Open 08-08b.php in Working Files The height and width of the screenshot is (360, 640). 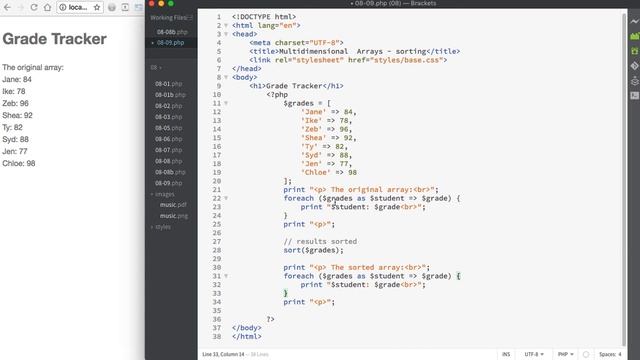[x=172, y=32]
